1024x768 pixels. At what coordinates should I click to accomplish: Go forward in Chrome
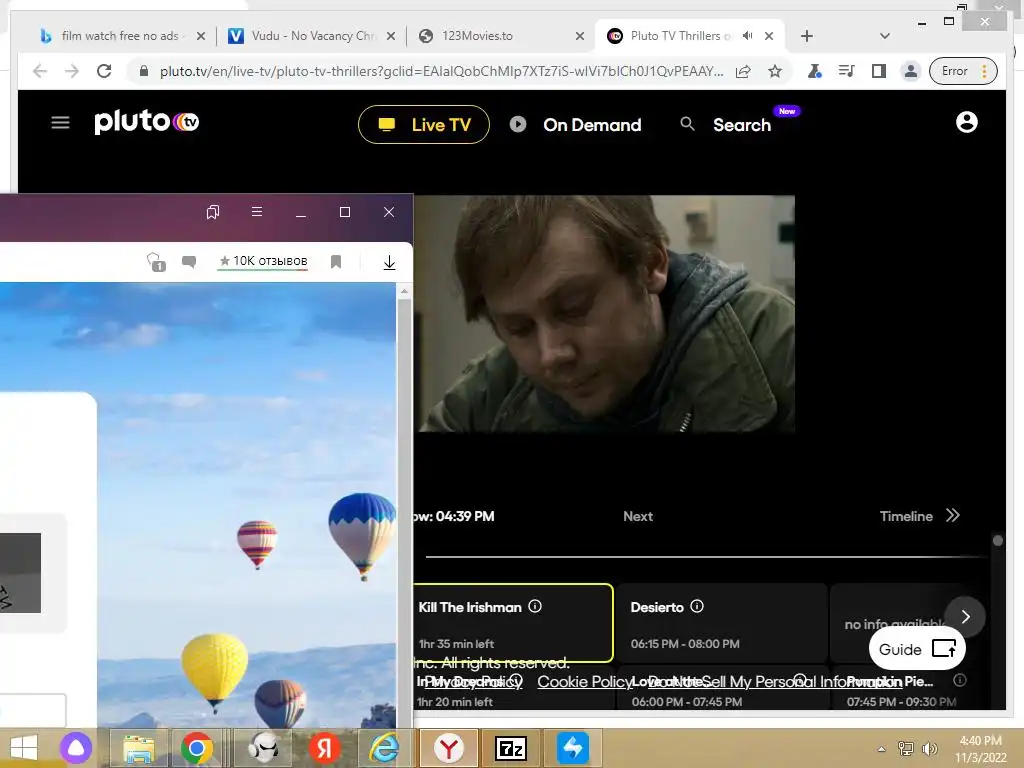(72, 71)
